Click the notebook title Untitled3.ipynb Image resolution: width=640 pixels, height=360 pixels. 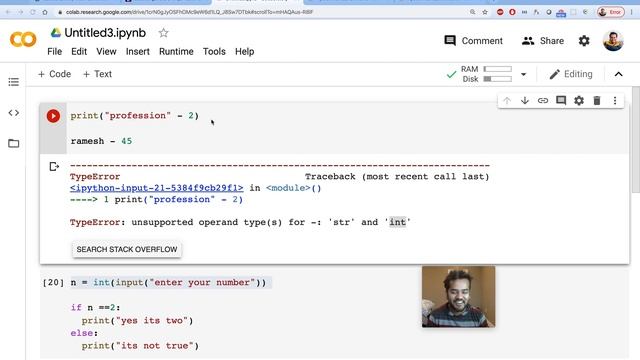[x=105, y=33]
